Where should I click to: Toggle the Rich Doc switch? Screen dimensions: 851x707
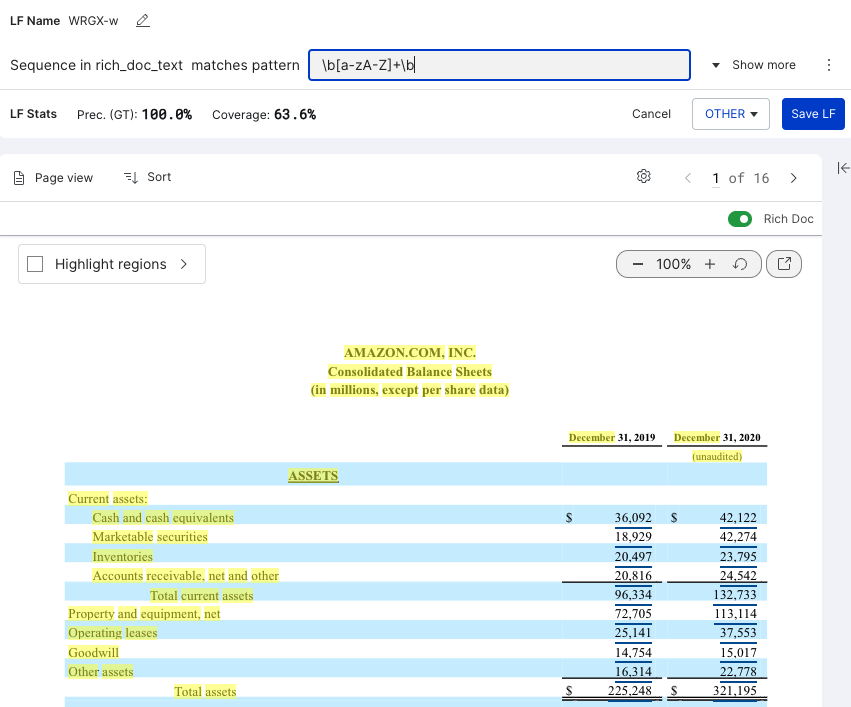tap(740, 219)
